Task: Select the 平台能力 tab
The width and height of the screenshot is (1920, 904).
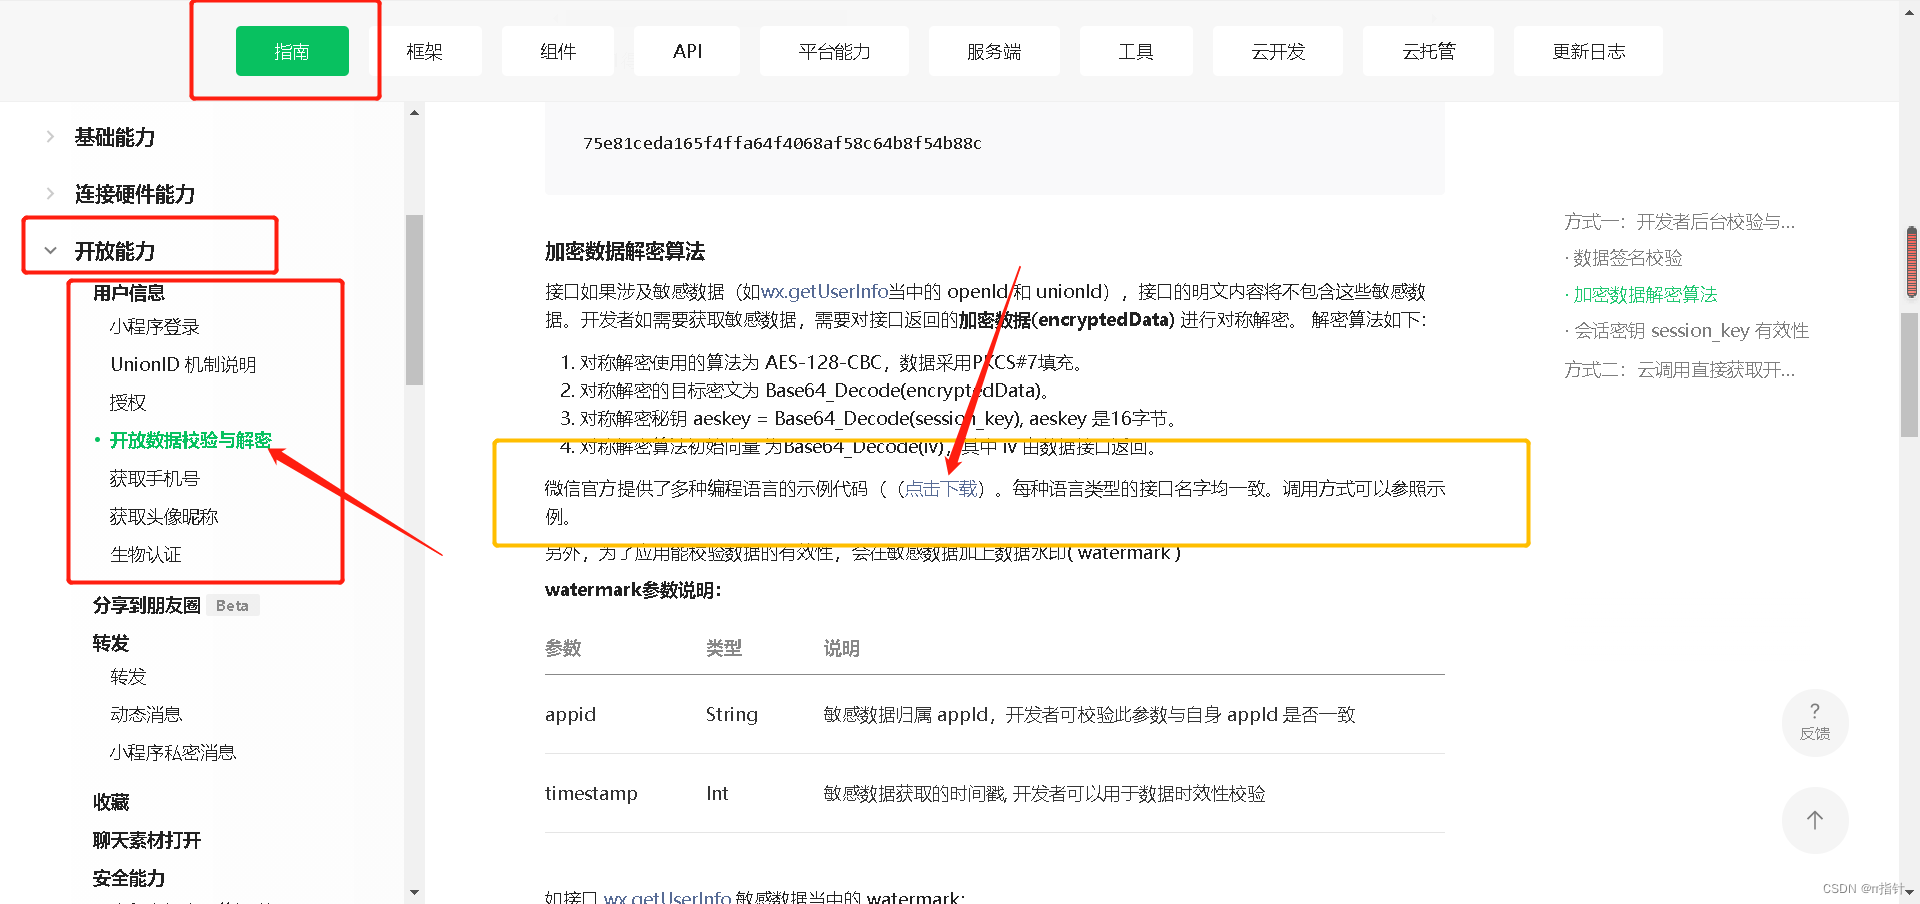Action: [834, 51]
